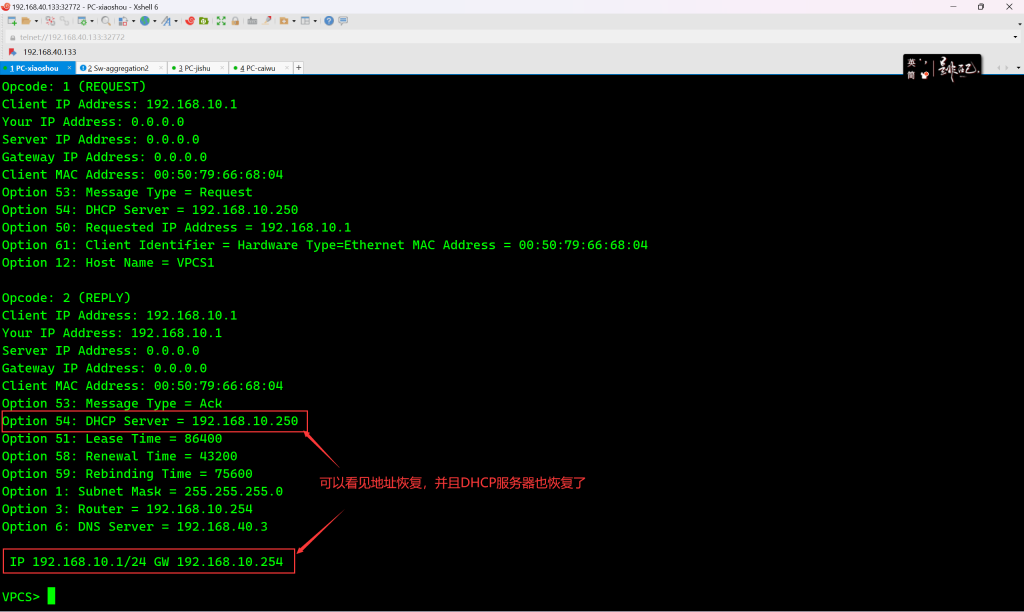Screen dimensions: 1024x612
Task: Add a new tab with plus button
Action: tap(298, 68)
